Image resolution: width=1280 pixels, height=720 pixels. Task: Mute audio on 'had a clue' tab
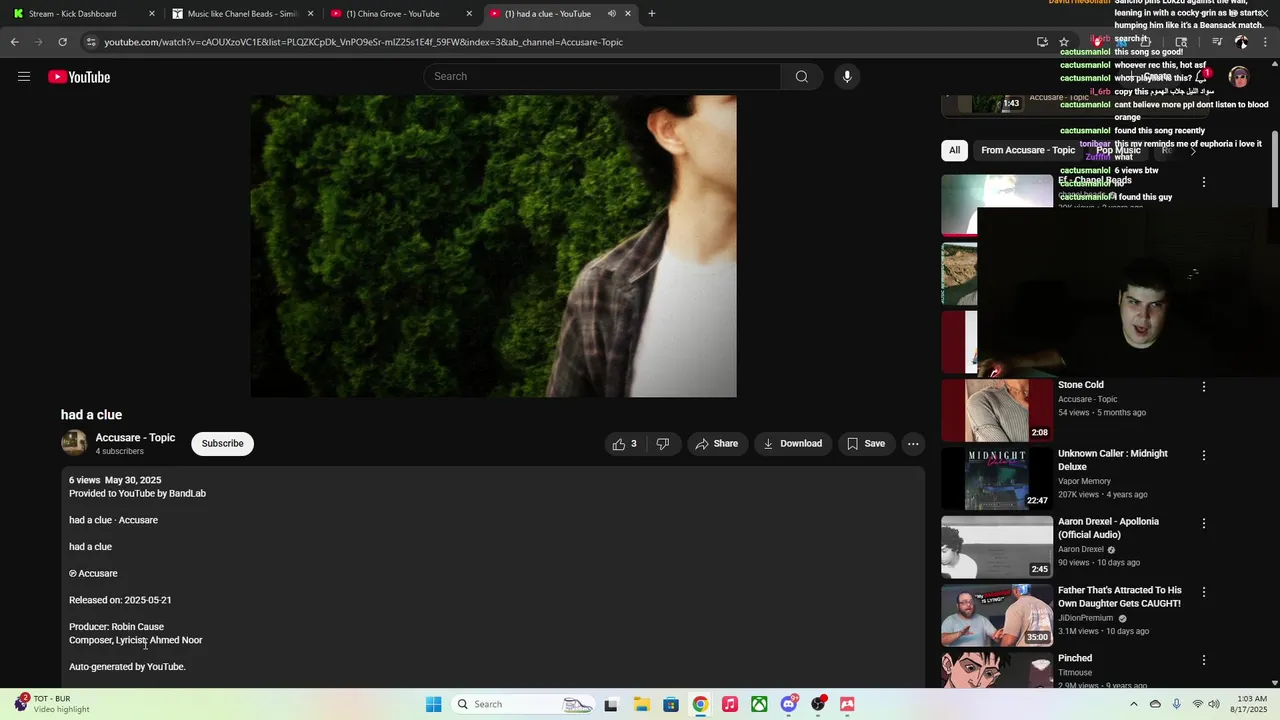tap(611, 14)
